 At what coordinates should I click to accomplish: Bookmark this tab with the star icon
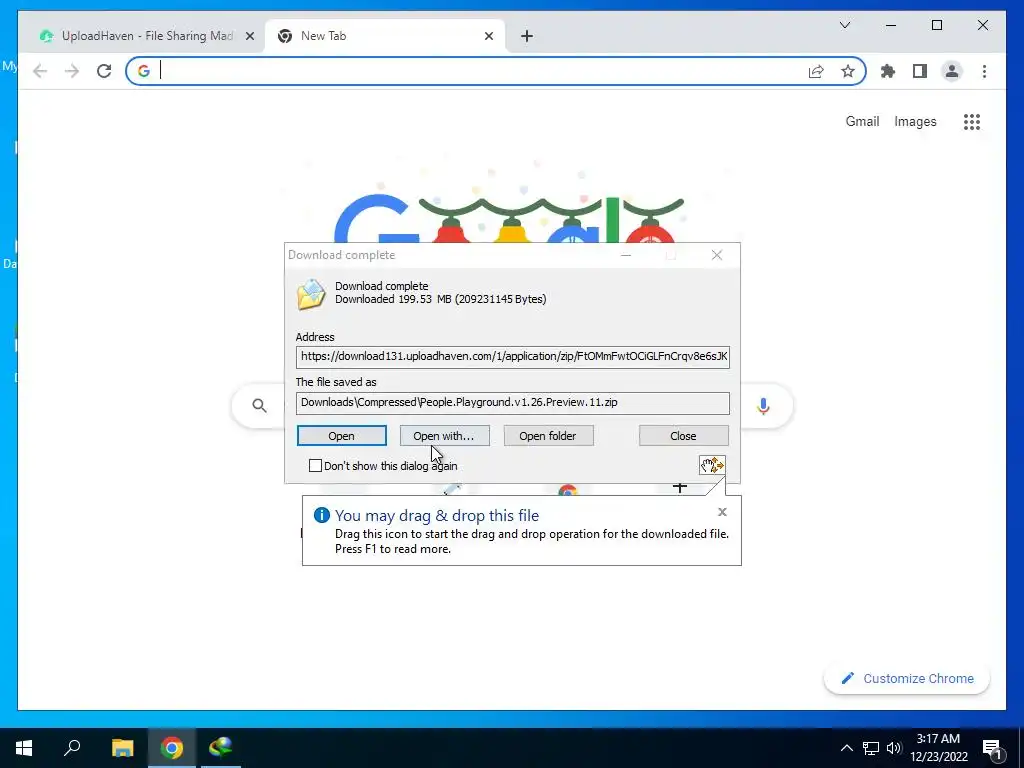(x=848, y=71)
